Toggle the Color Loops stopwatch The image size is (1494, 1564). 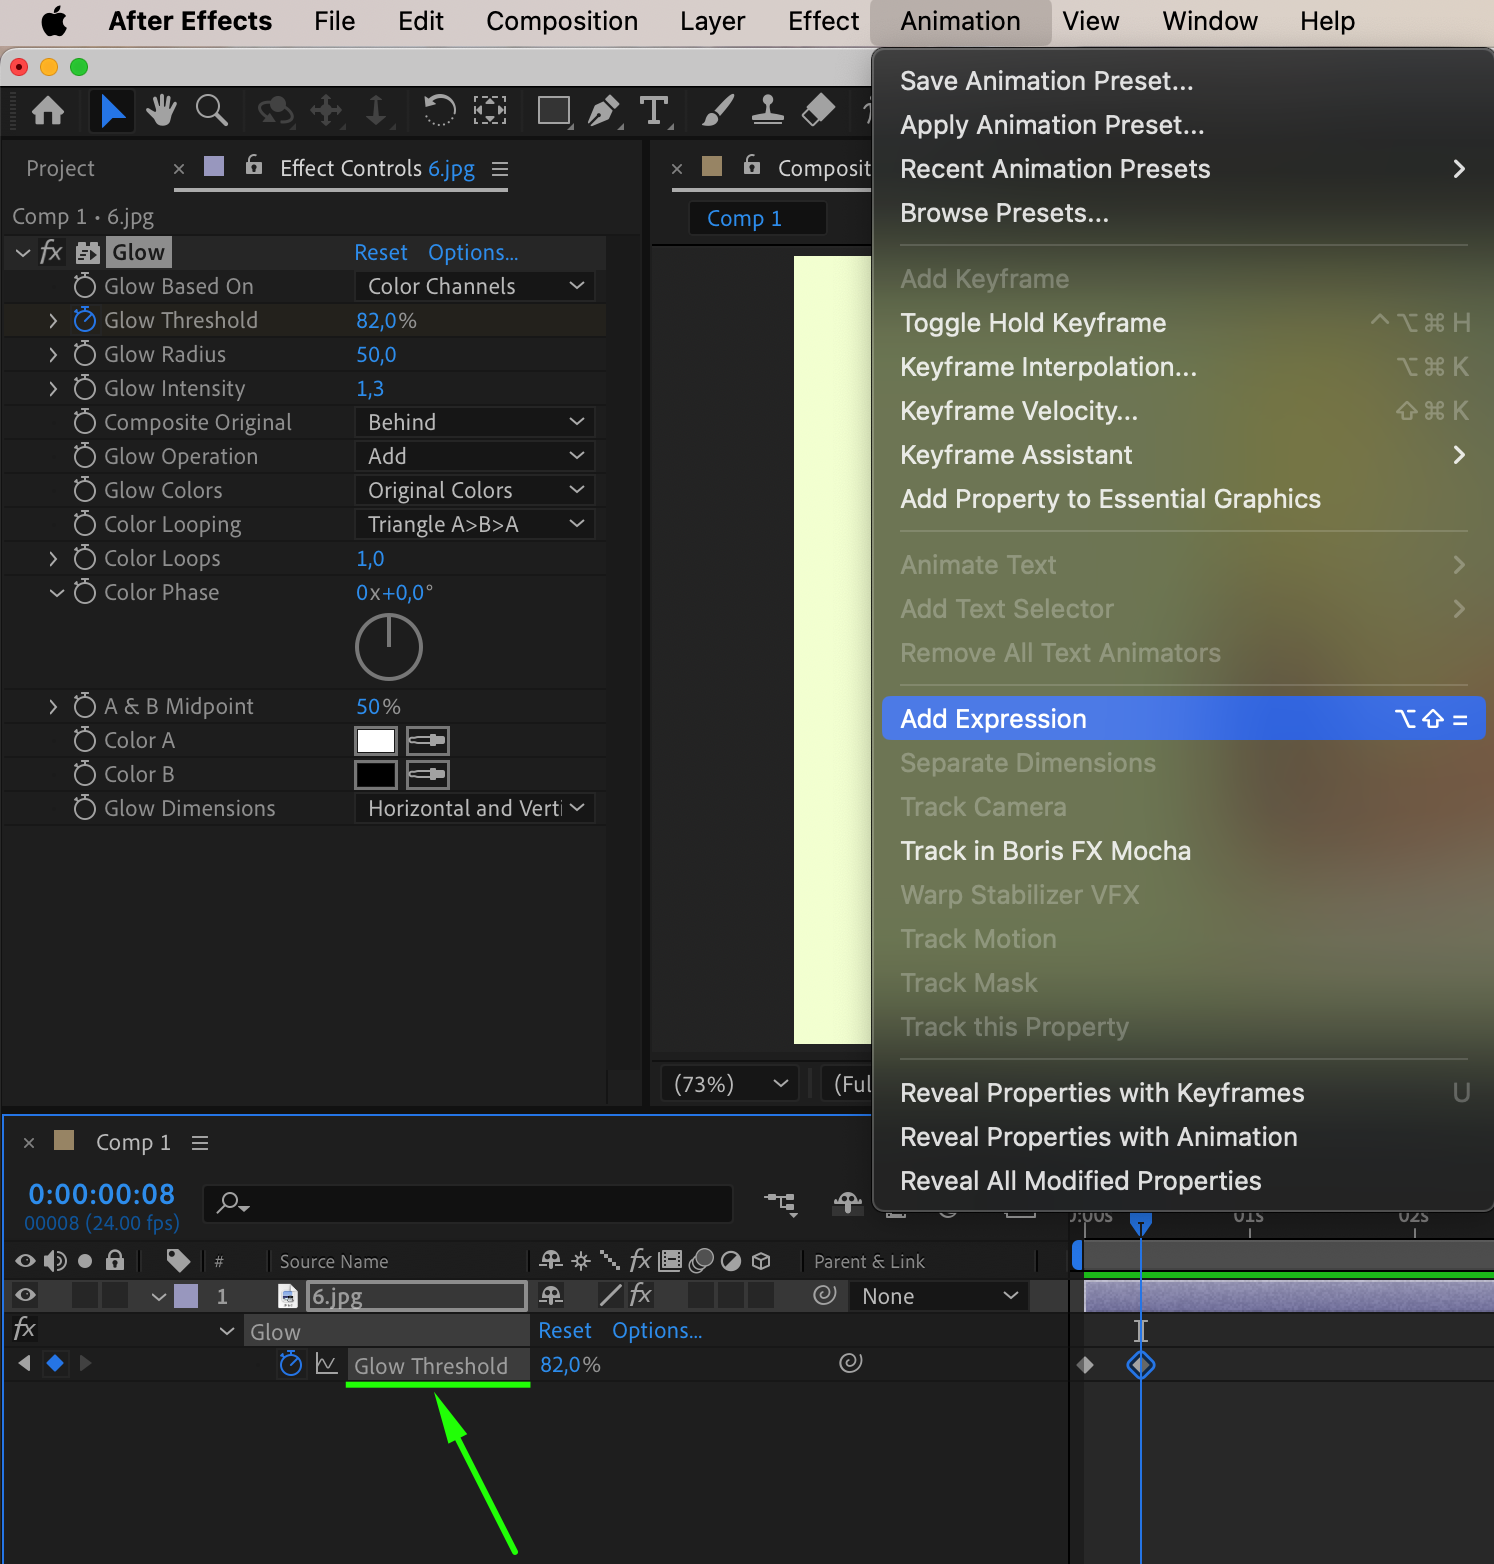click(x=85, y=558)
